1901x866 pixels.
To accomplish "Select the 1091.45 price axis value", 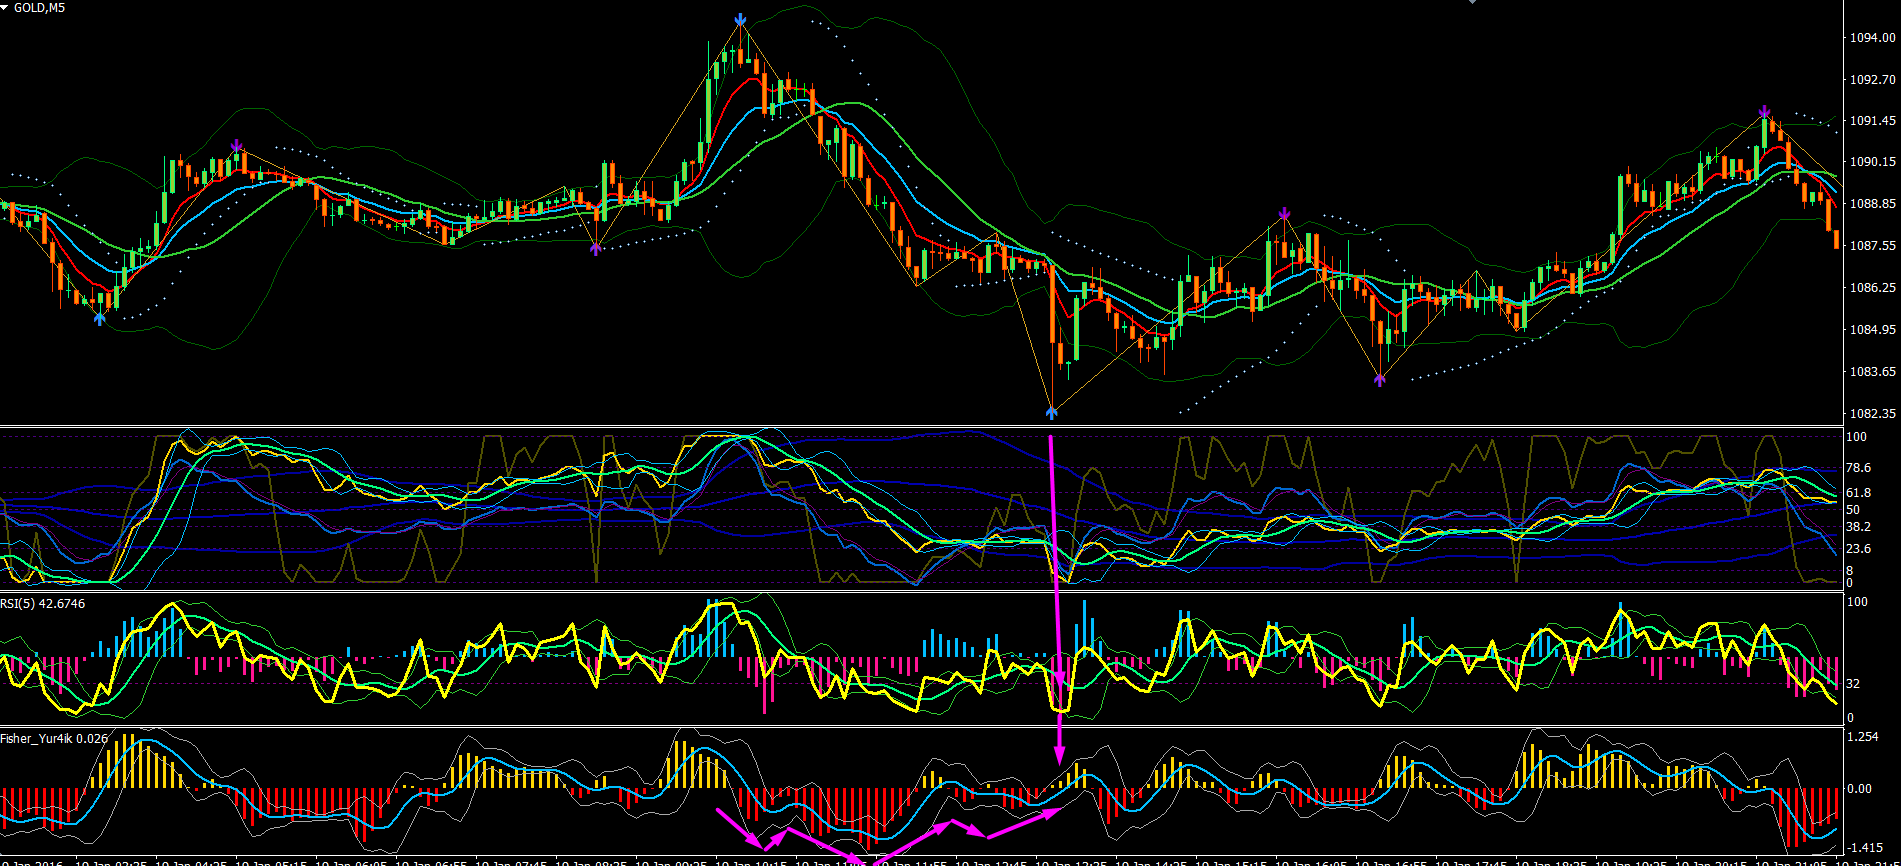I will [1872, 121].
